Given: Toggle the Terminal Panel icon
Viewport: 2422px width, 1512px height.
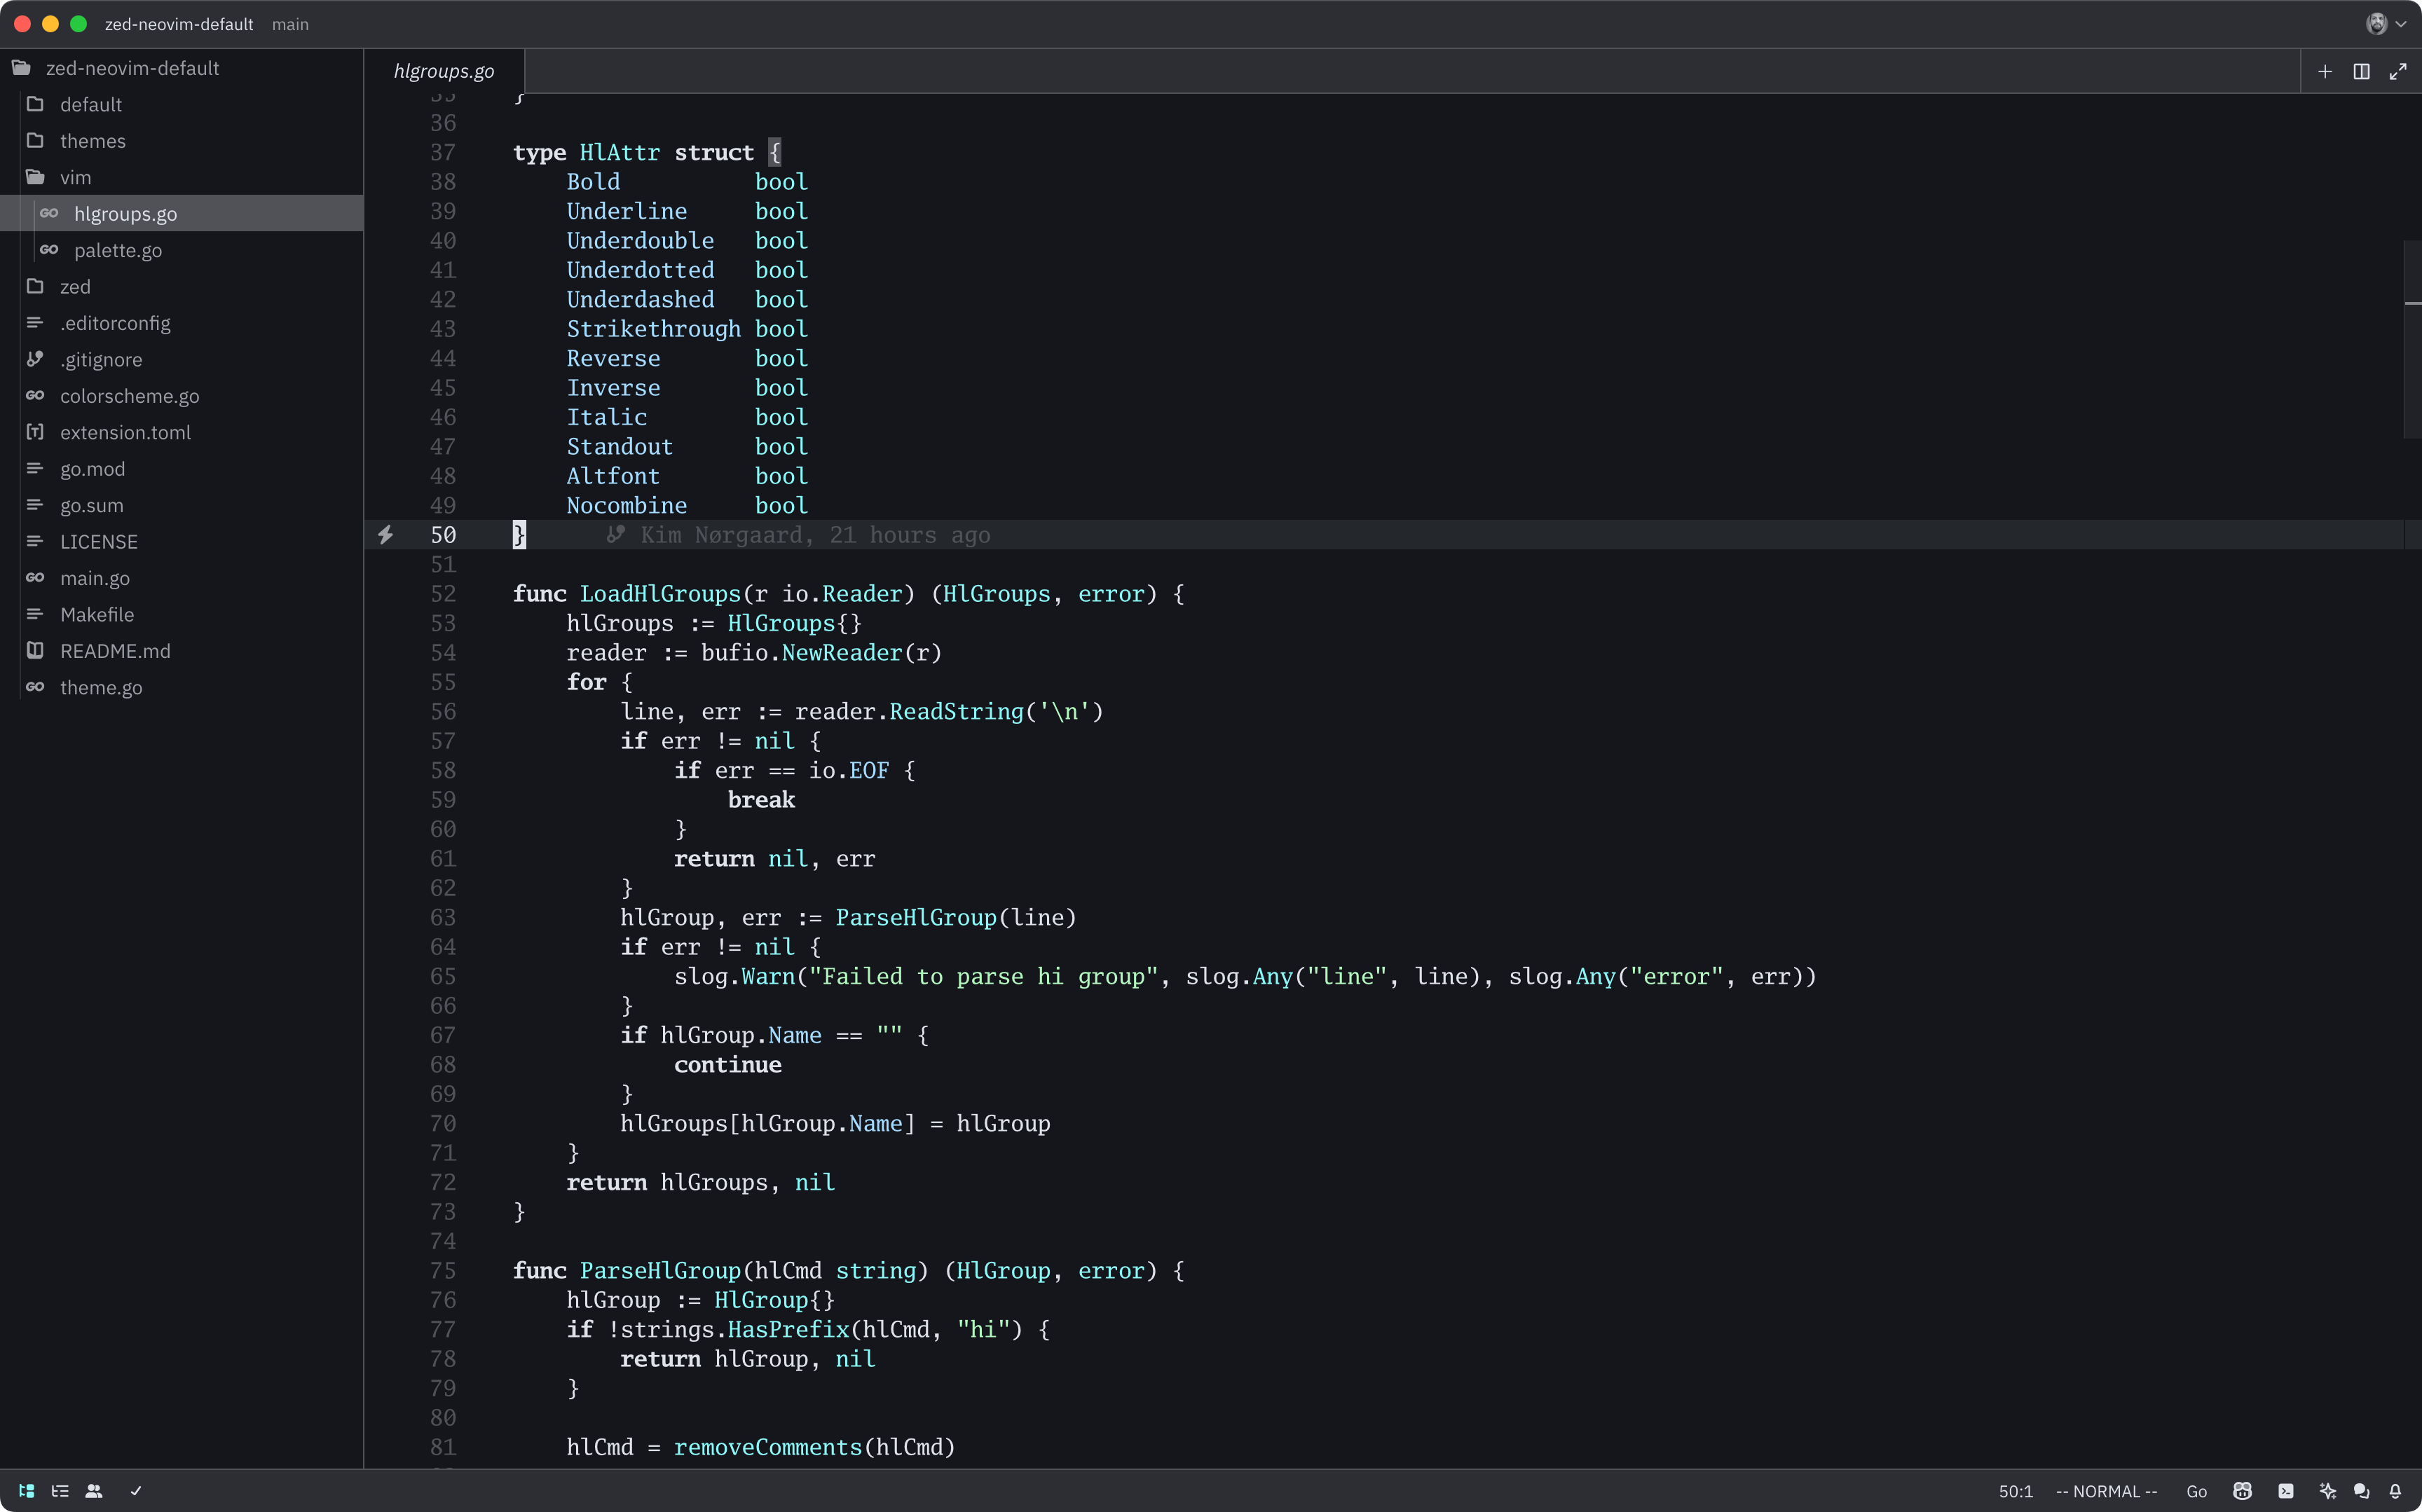Looking at the screenshot, I should pos(2286,1491).
